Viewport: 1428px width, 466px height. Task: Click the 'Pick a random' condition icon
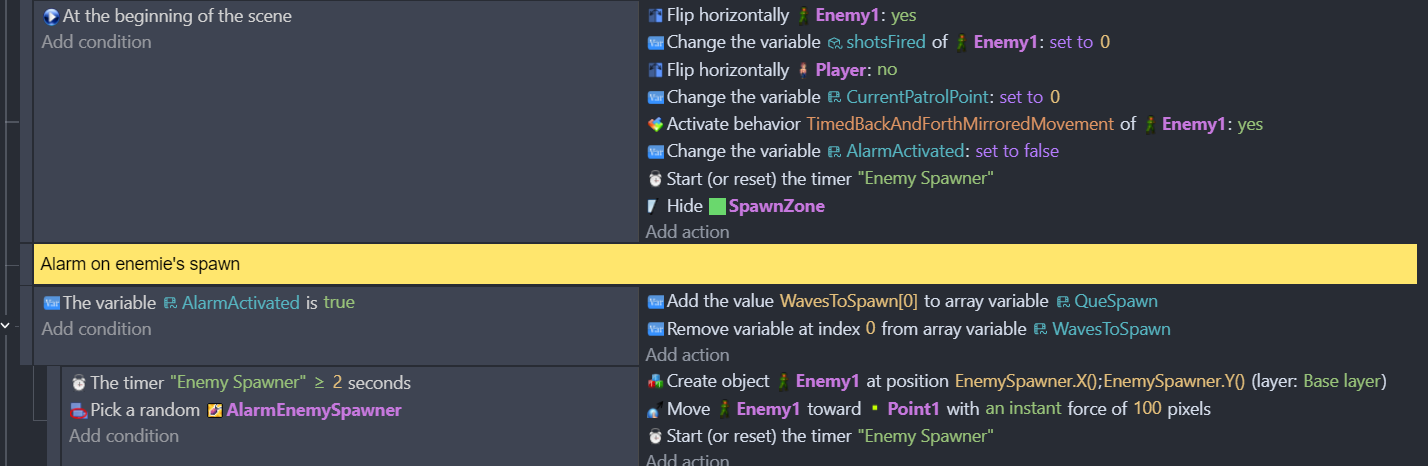tap(78, 410)
